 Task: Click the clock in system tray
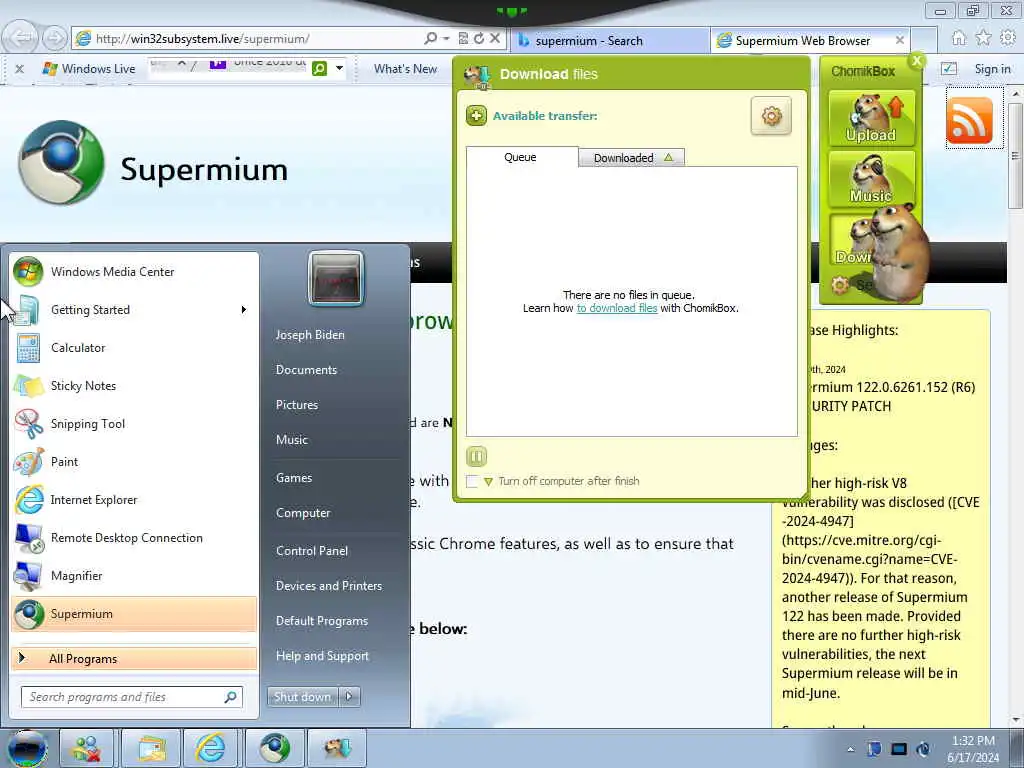pyautogui.click(x=972, y=749)
